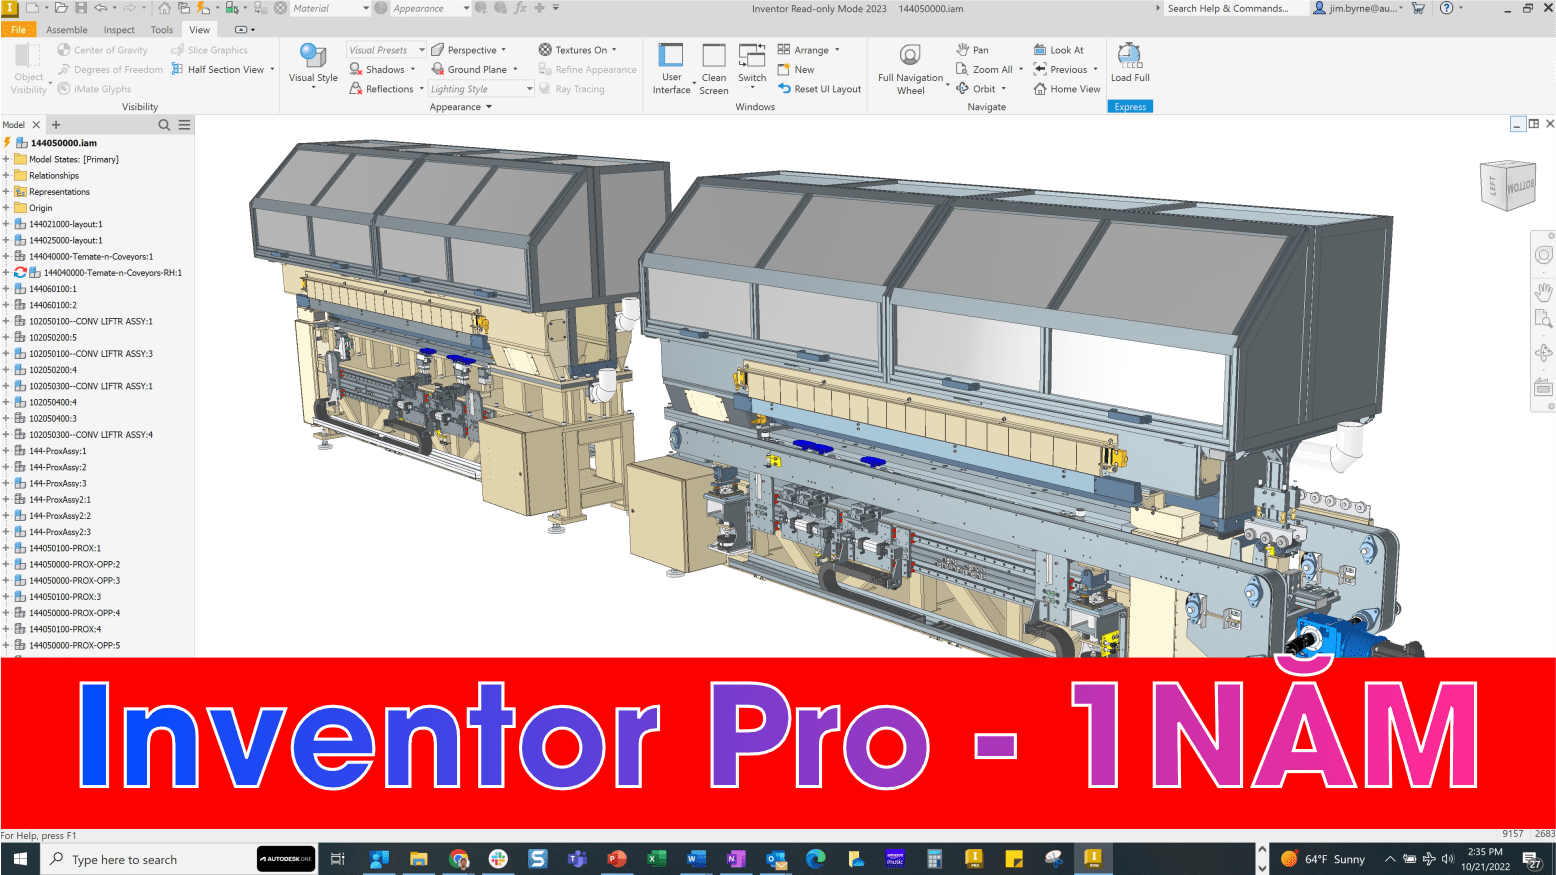Expand the Relationships folder
The height and width of the screenshot is (875, 1556).
6,175
